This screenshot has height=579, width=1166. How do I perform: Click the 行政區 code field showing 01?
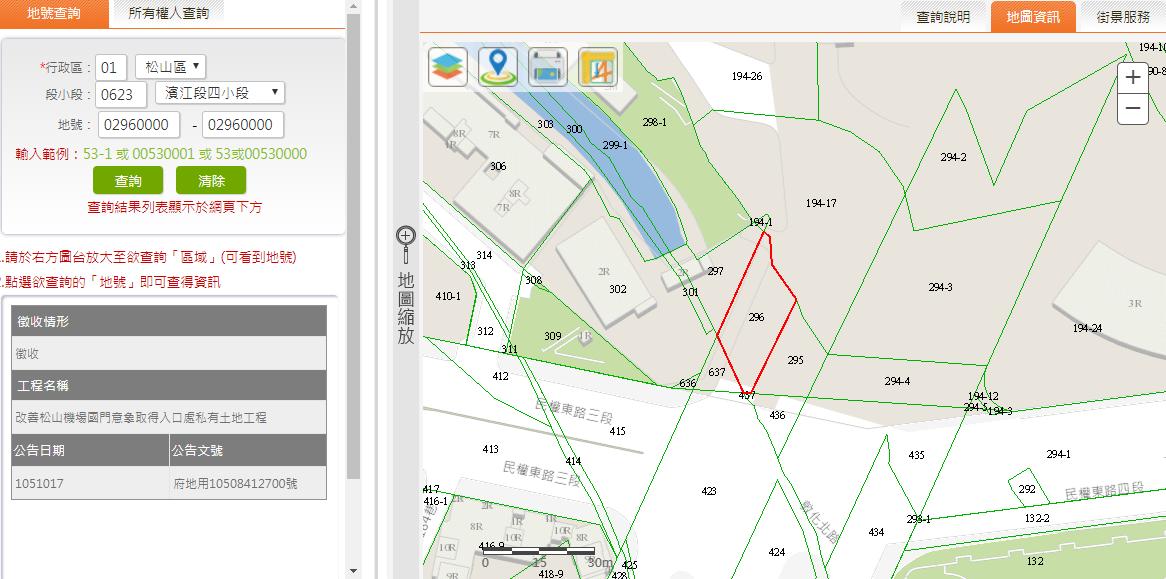click(111, 68)
